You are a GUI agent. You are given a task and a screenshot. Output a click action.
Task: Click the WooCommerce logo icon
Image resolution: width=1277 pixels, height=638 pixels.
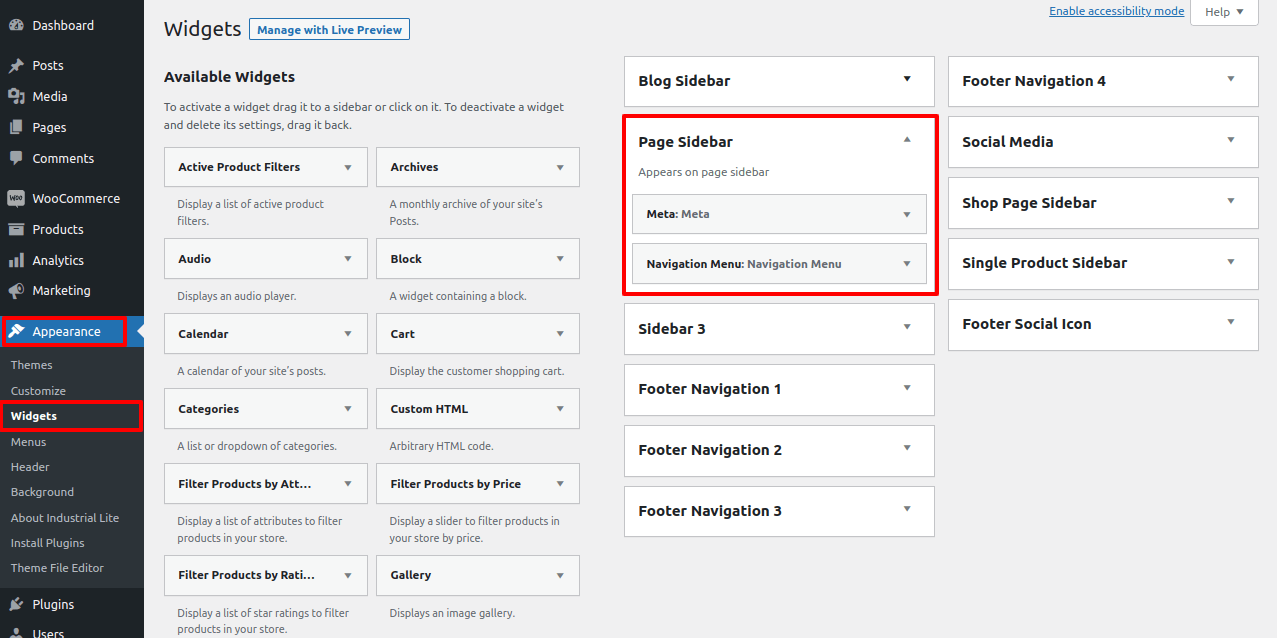tap(16, 199)
